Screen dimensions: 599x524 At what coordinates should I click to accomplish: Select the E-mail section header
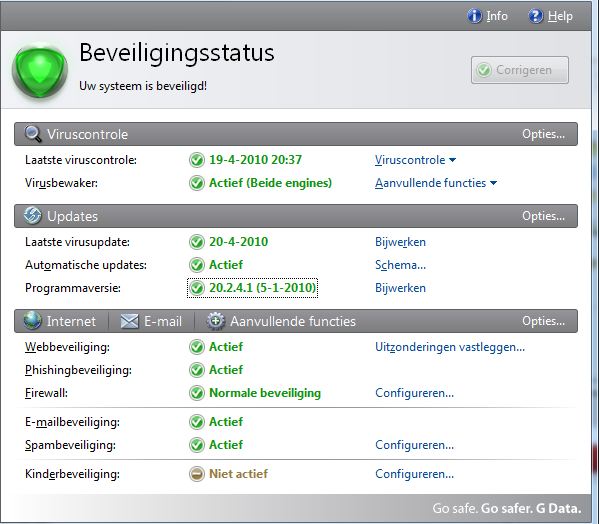pos(151,321)
